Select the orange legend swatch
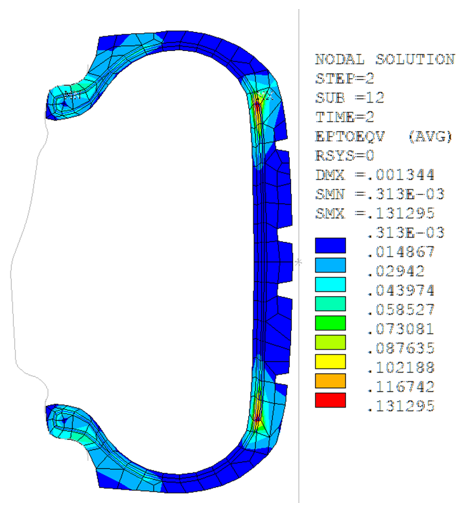473x512 pixels. [330, 381]
